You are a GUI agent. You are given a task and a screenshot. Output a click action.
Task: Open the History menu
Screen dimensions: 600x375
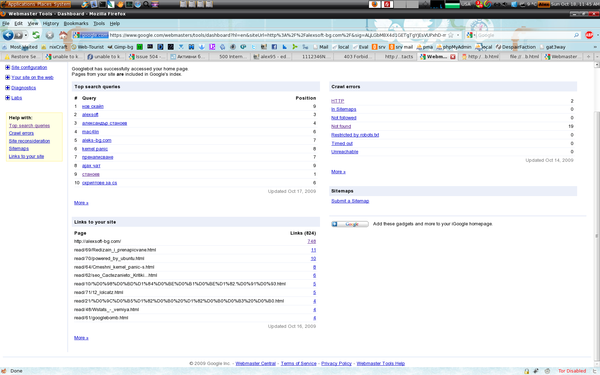[51, 23]
